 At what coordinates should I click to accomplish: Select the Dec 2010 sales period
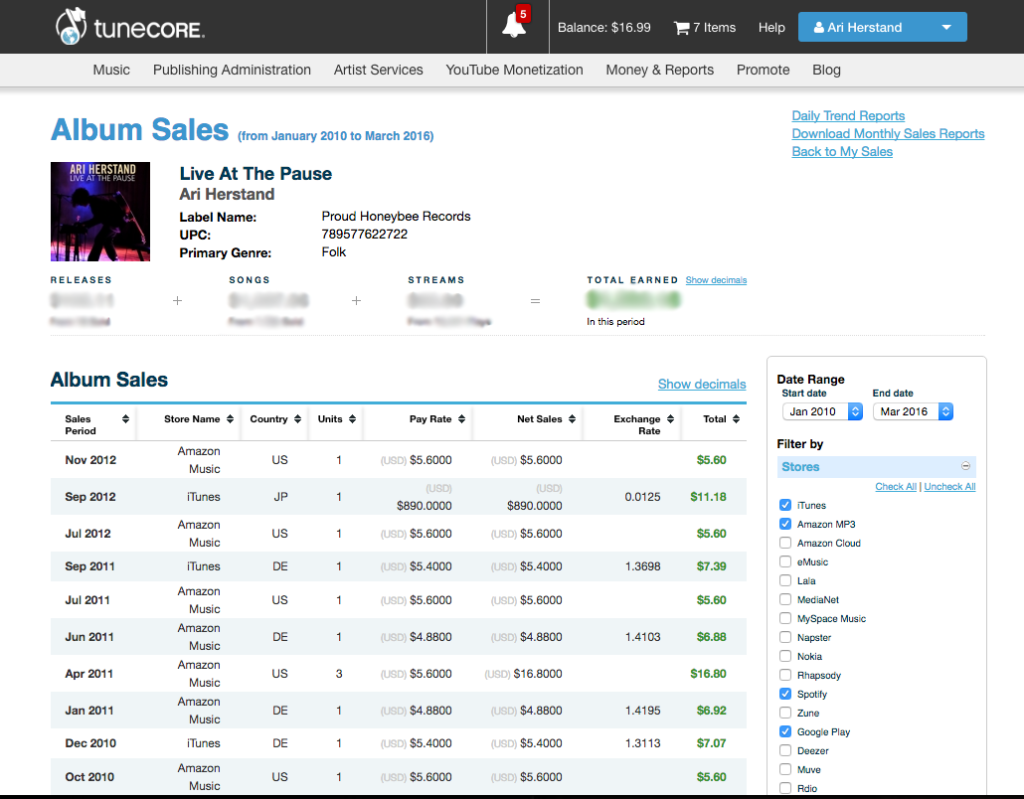click(x=90, y=743)
